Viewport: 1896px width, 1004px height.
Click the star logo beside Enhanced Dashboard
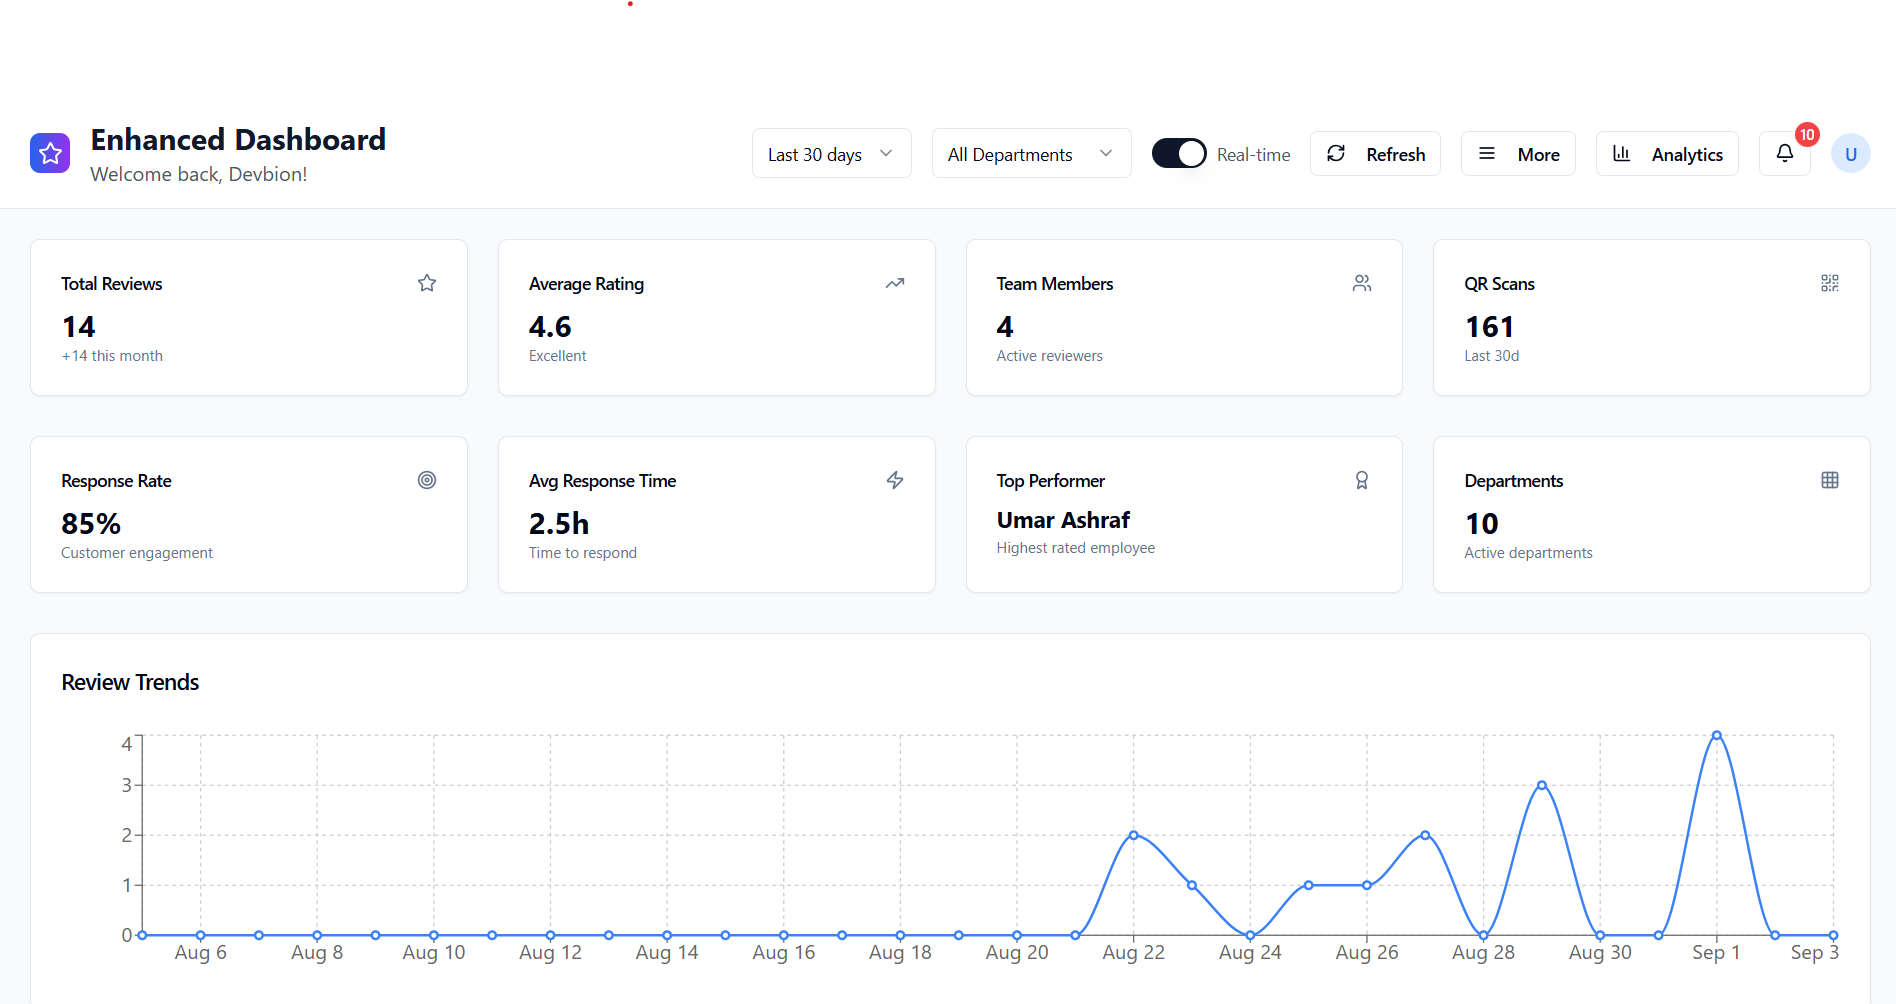point(50,153)
